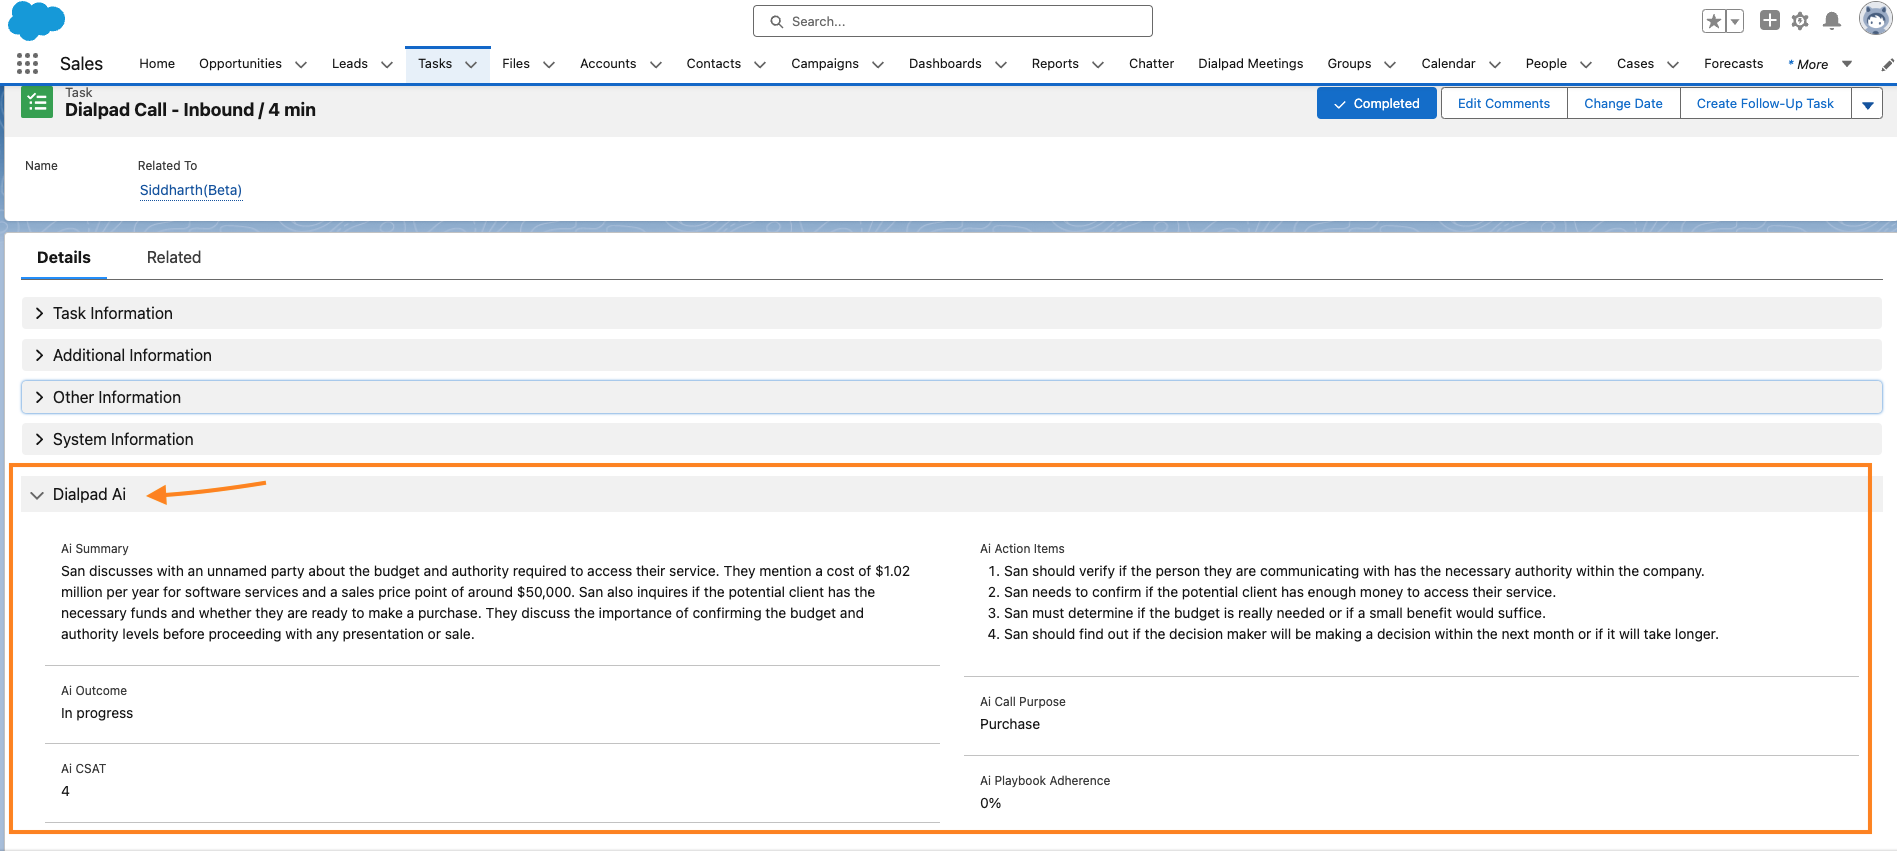Image resolution: width=1897 pixels, height=851 pixels.
Task: Open the Accounts tab
Action: (x=608, y=64)
